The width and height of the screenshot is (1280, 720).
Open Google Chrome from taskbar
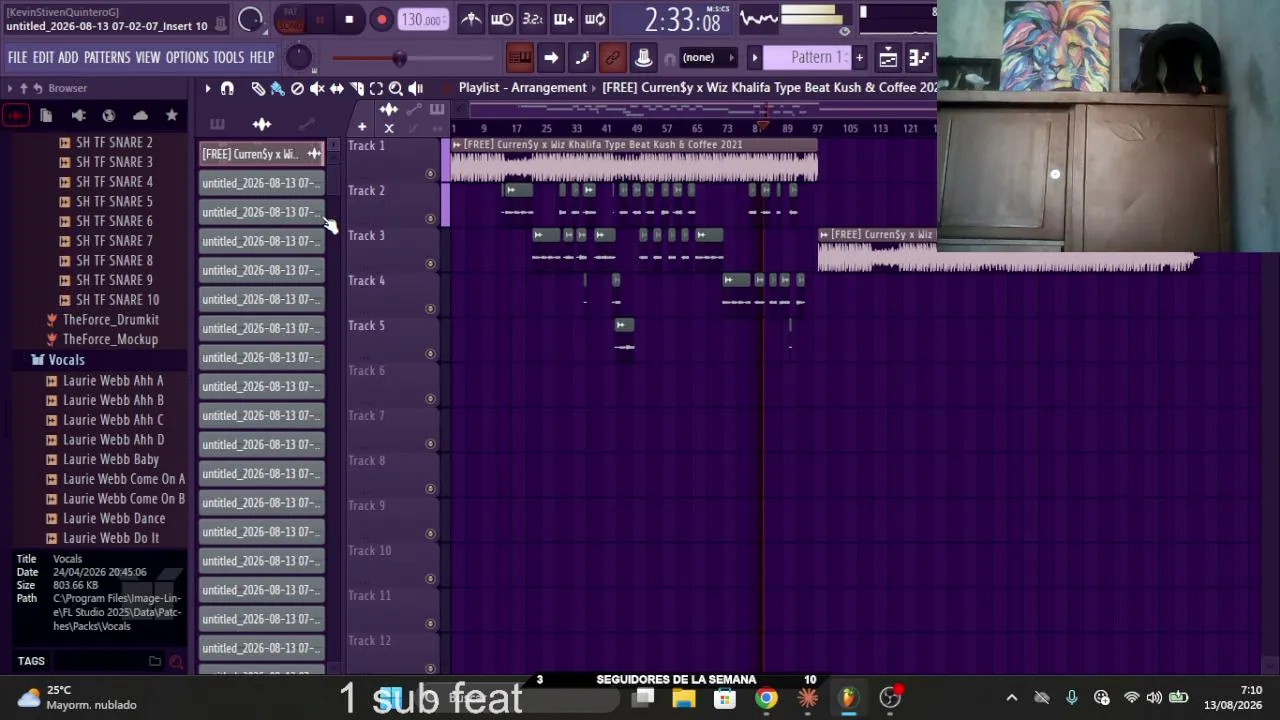[766, 698]
